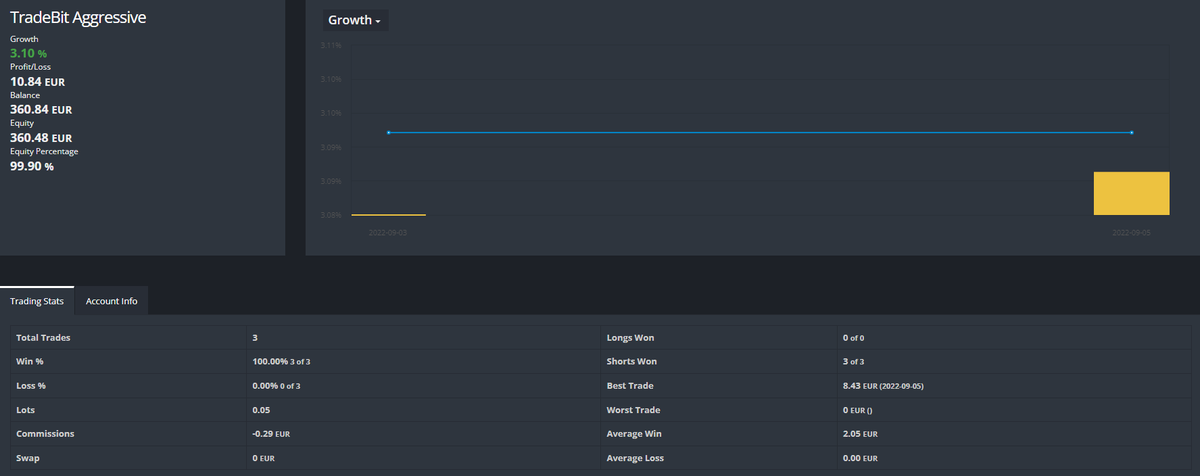Screen dimensions: 1200x476
Task: Click the right data point on the blue line
Action: pyautogui.click(x=1131, y=132)
